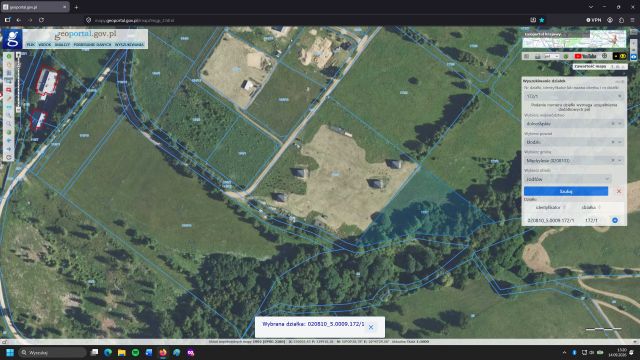Screen dimensions: 640x360
Task: Open the gmina dropdown 'Międzylesie'
Action: click(620, 160)
